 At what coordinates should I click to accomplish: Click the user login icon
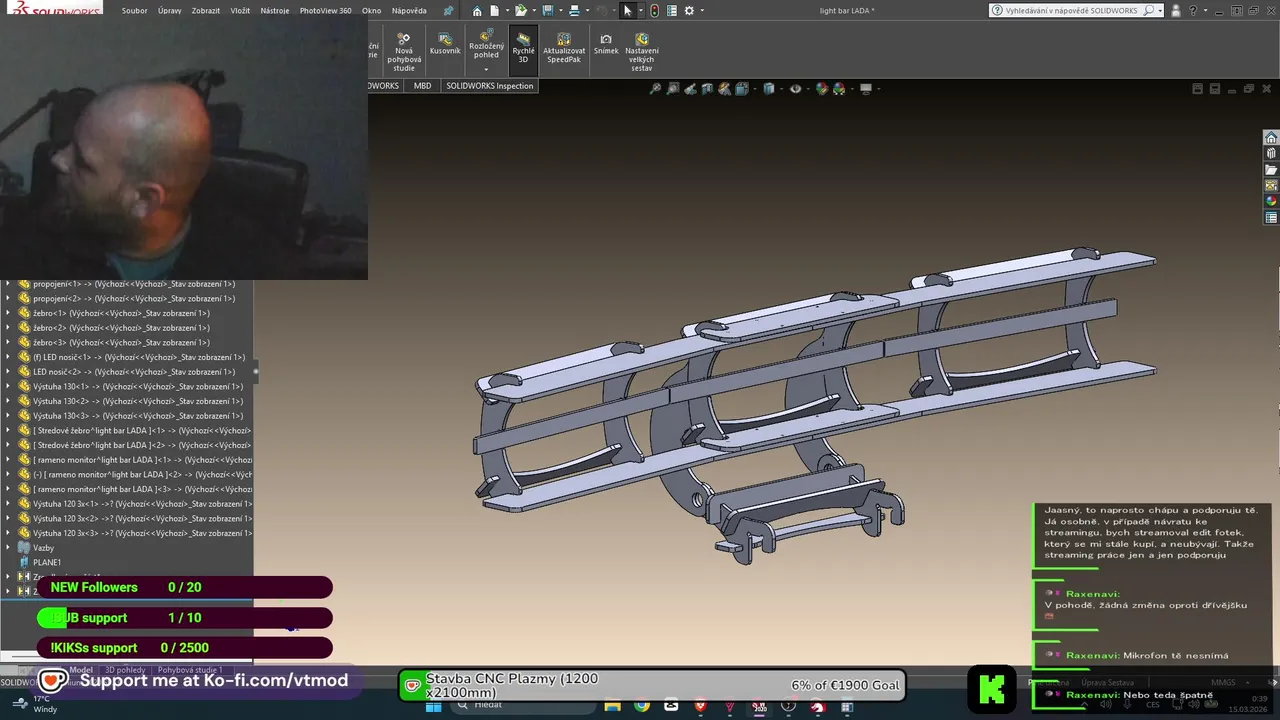click(x=1176, y=11)
